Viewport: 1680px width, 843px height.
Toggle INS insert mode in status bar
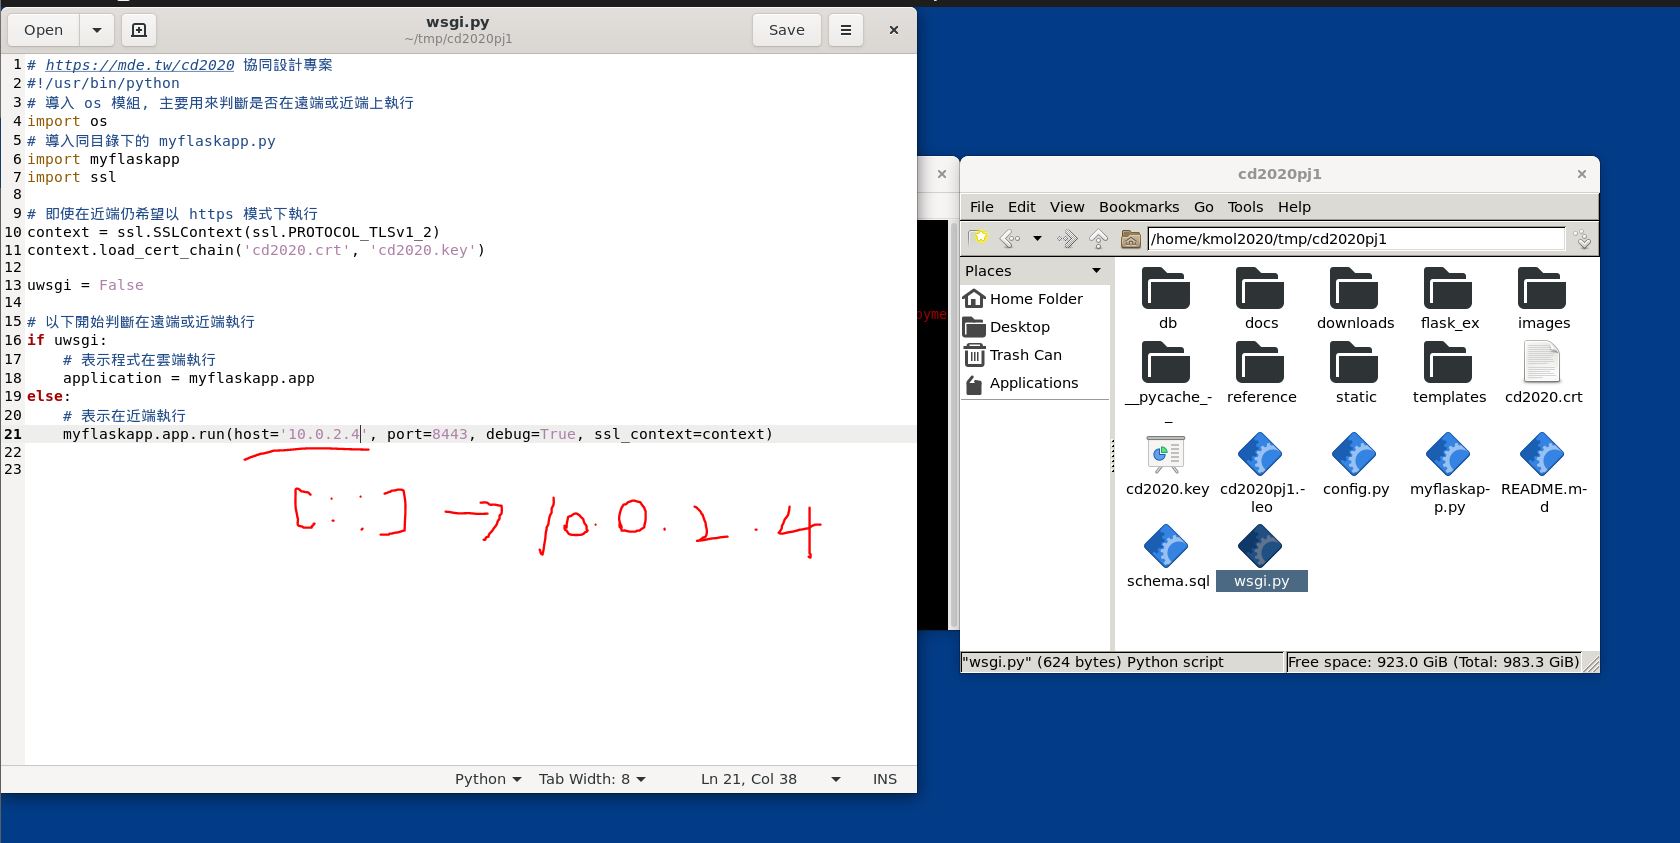884,779
